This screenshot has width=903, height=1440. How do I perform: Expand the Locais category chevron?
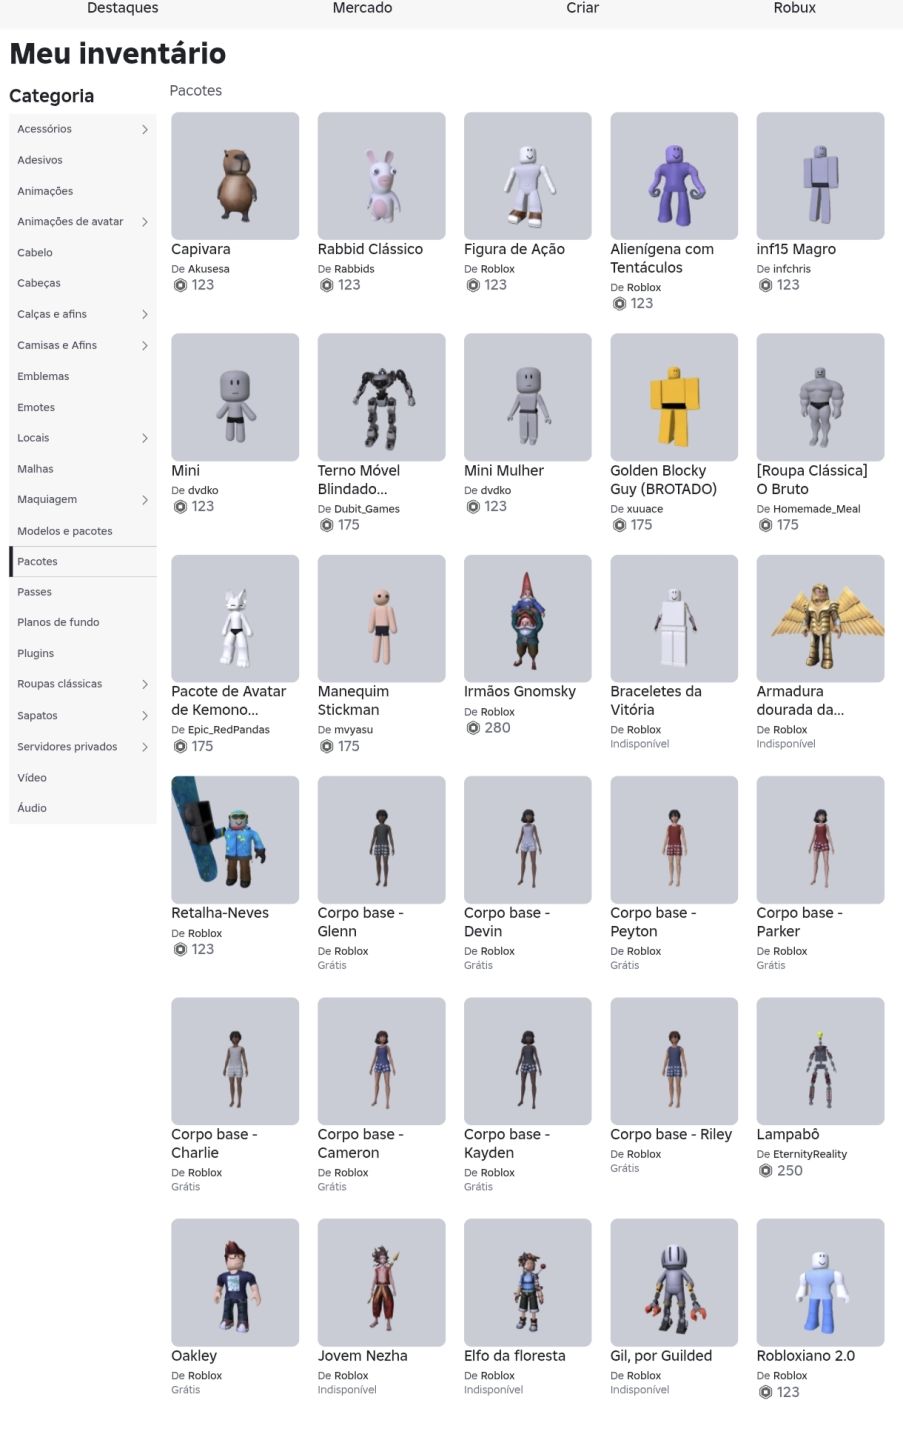click(145, 438)
